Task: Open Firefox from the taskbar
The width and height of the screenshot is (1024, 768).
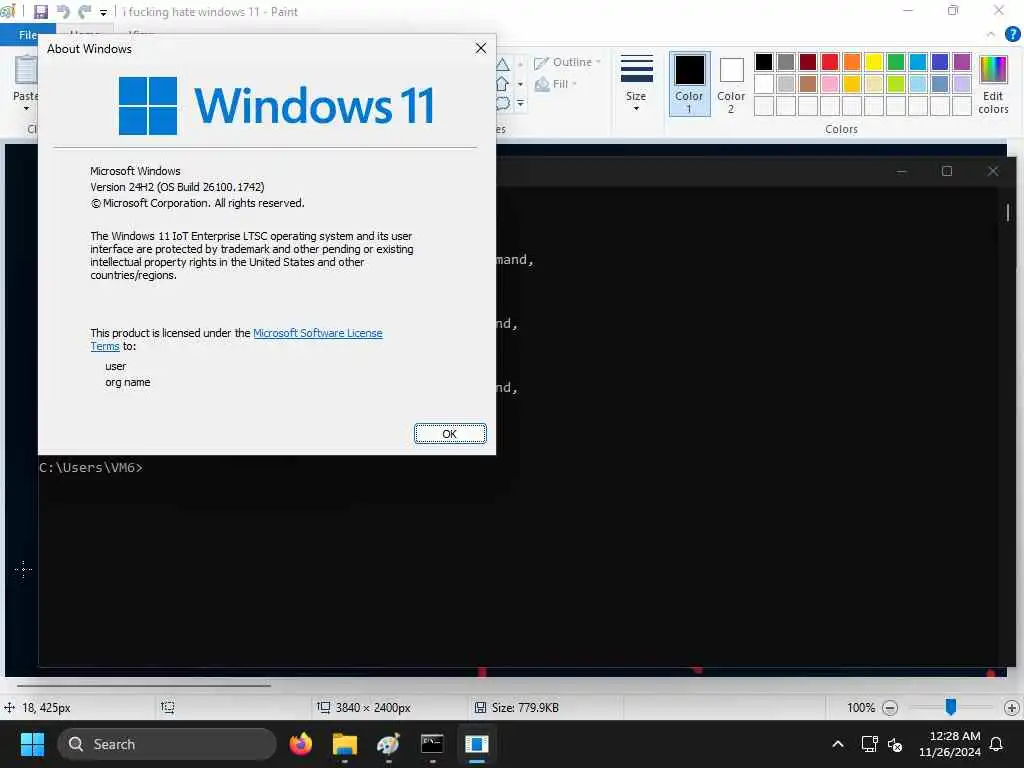Action: pyautogui.click(x=300, y=744)
